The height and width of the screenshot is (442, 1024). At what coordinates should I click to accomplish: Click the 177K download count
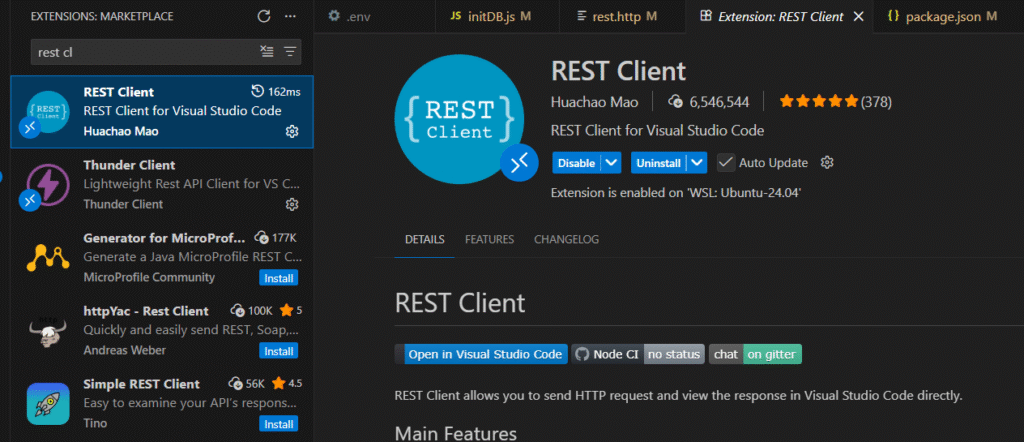(x=276, y=237)
